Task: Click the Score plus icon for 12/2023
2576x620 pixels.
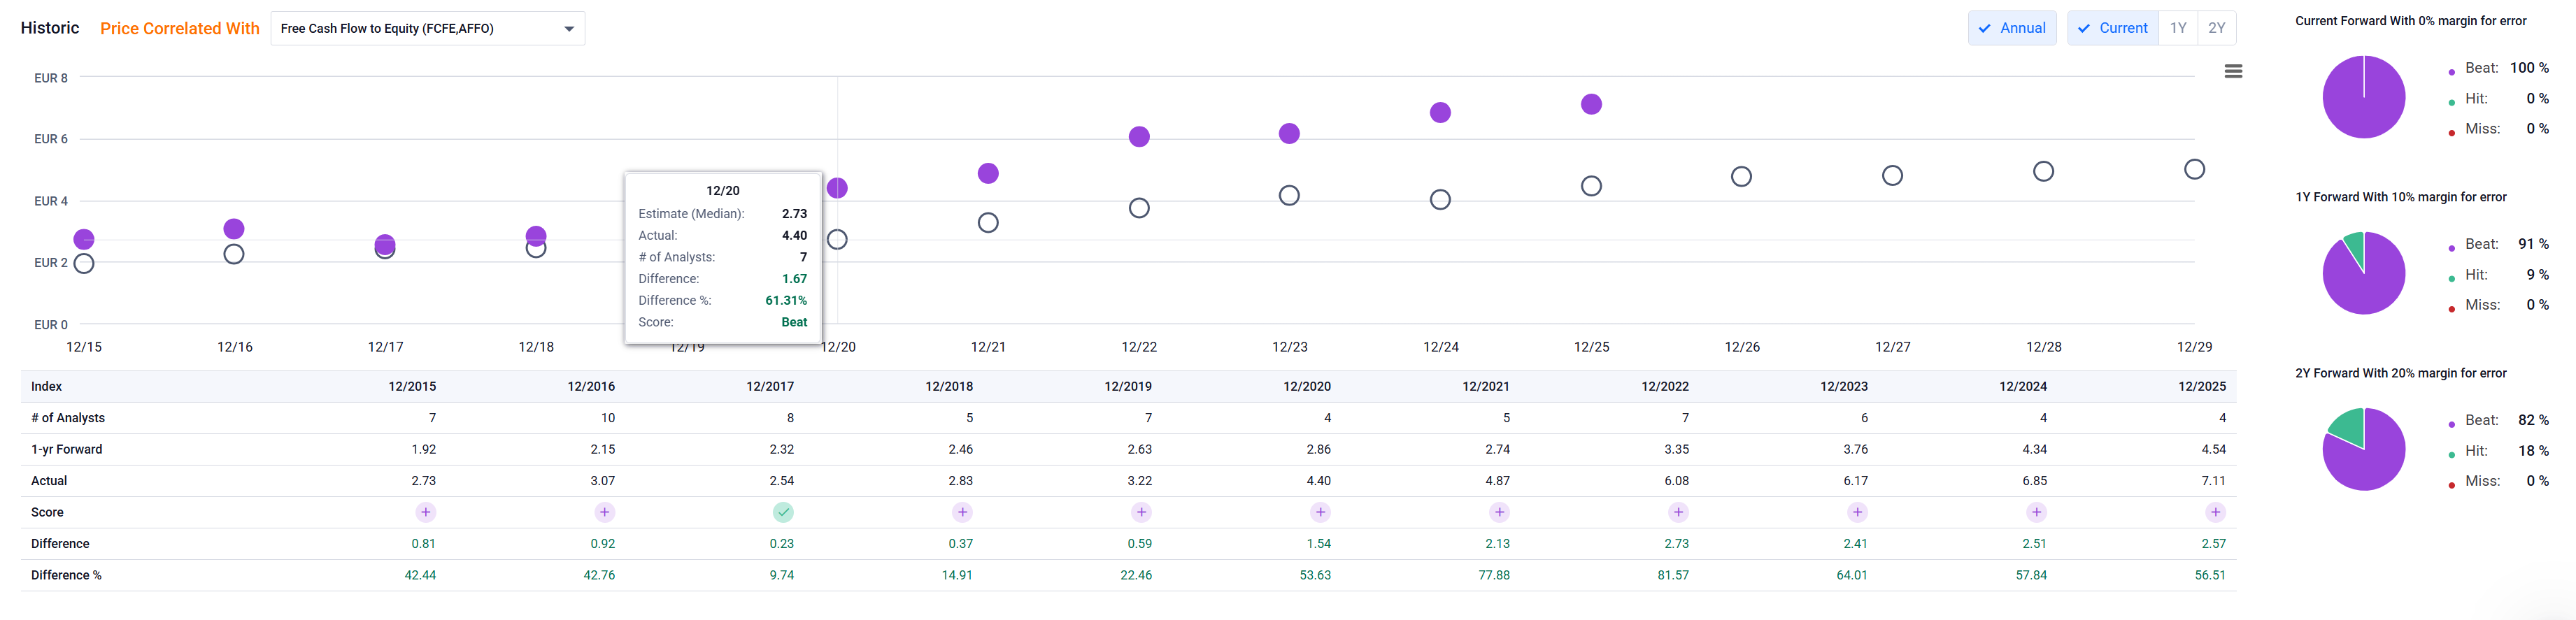Action: tap(1858, 512)
